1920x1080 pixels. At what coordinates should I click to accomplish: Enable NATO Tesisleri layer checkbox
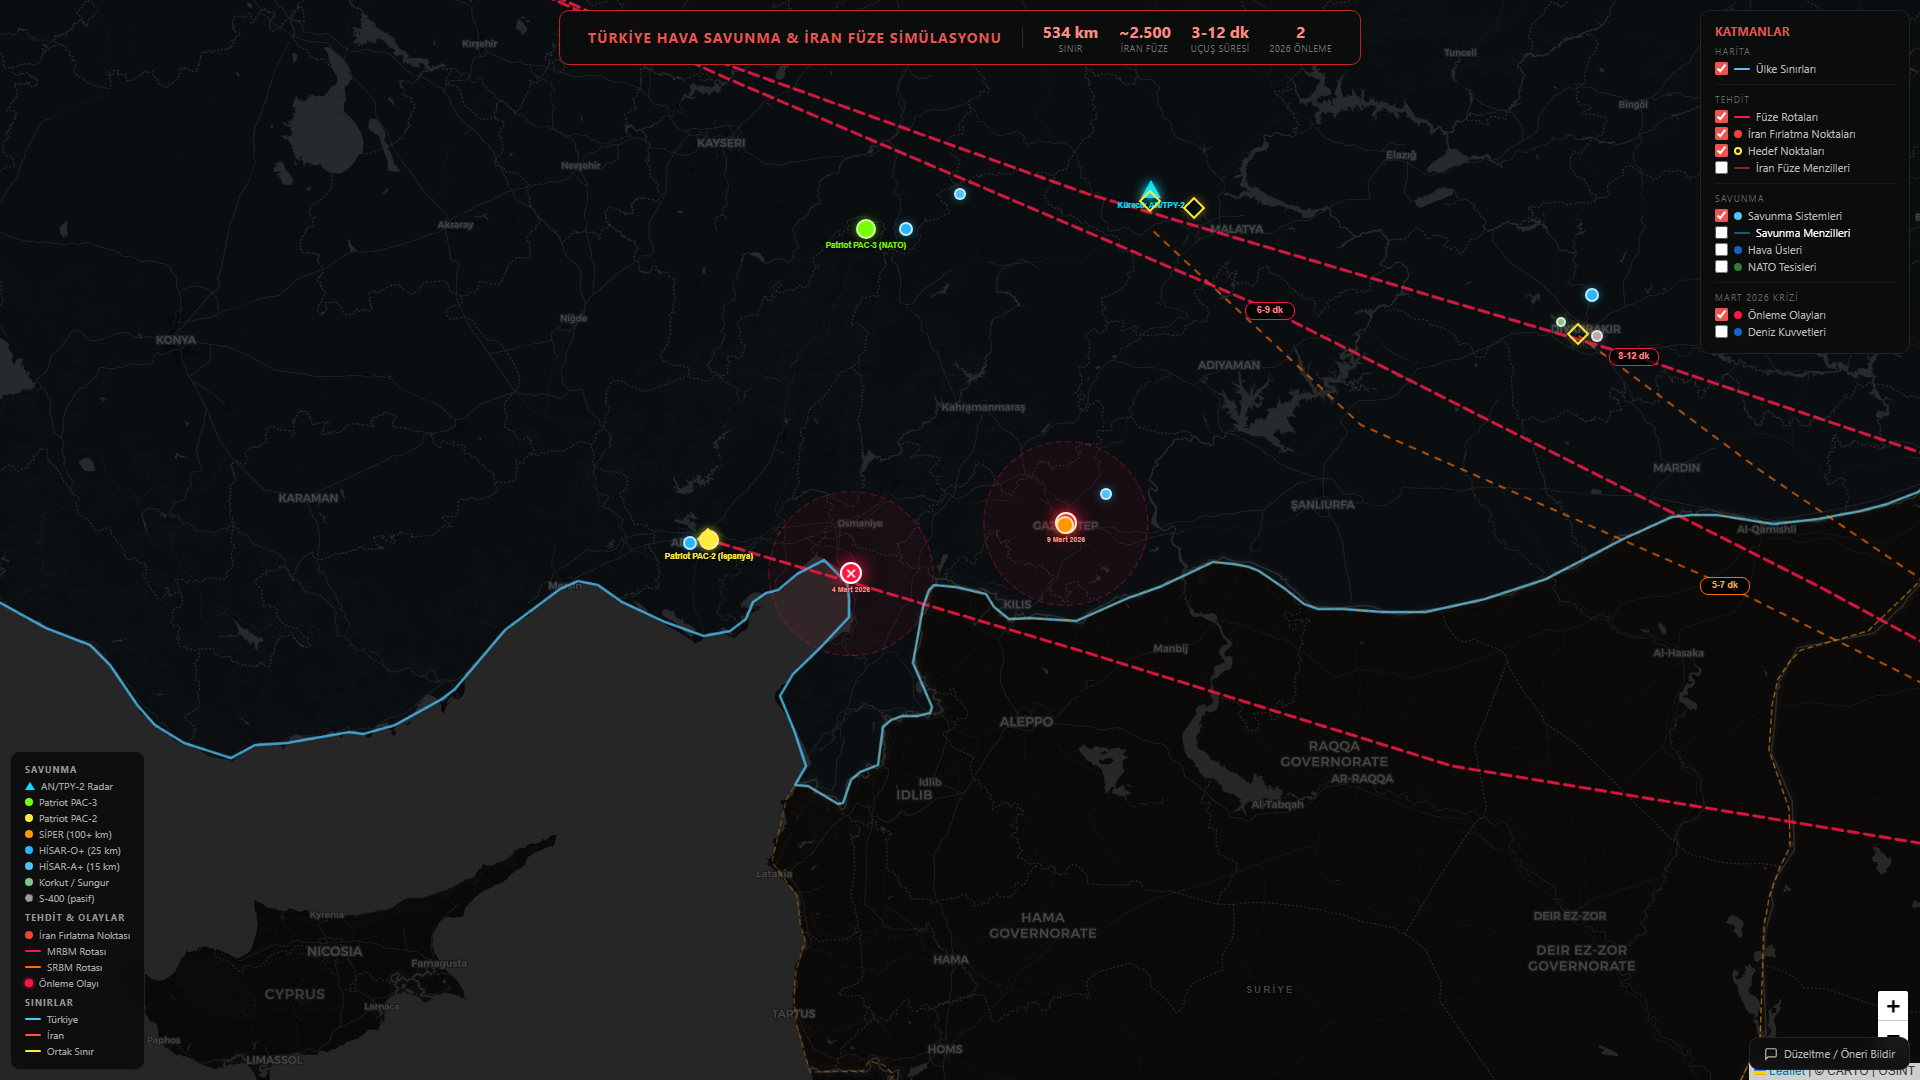click(x=1721, y=267)
